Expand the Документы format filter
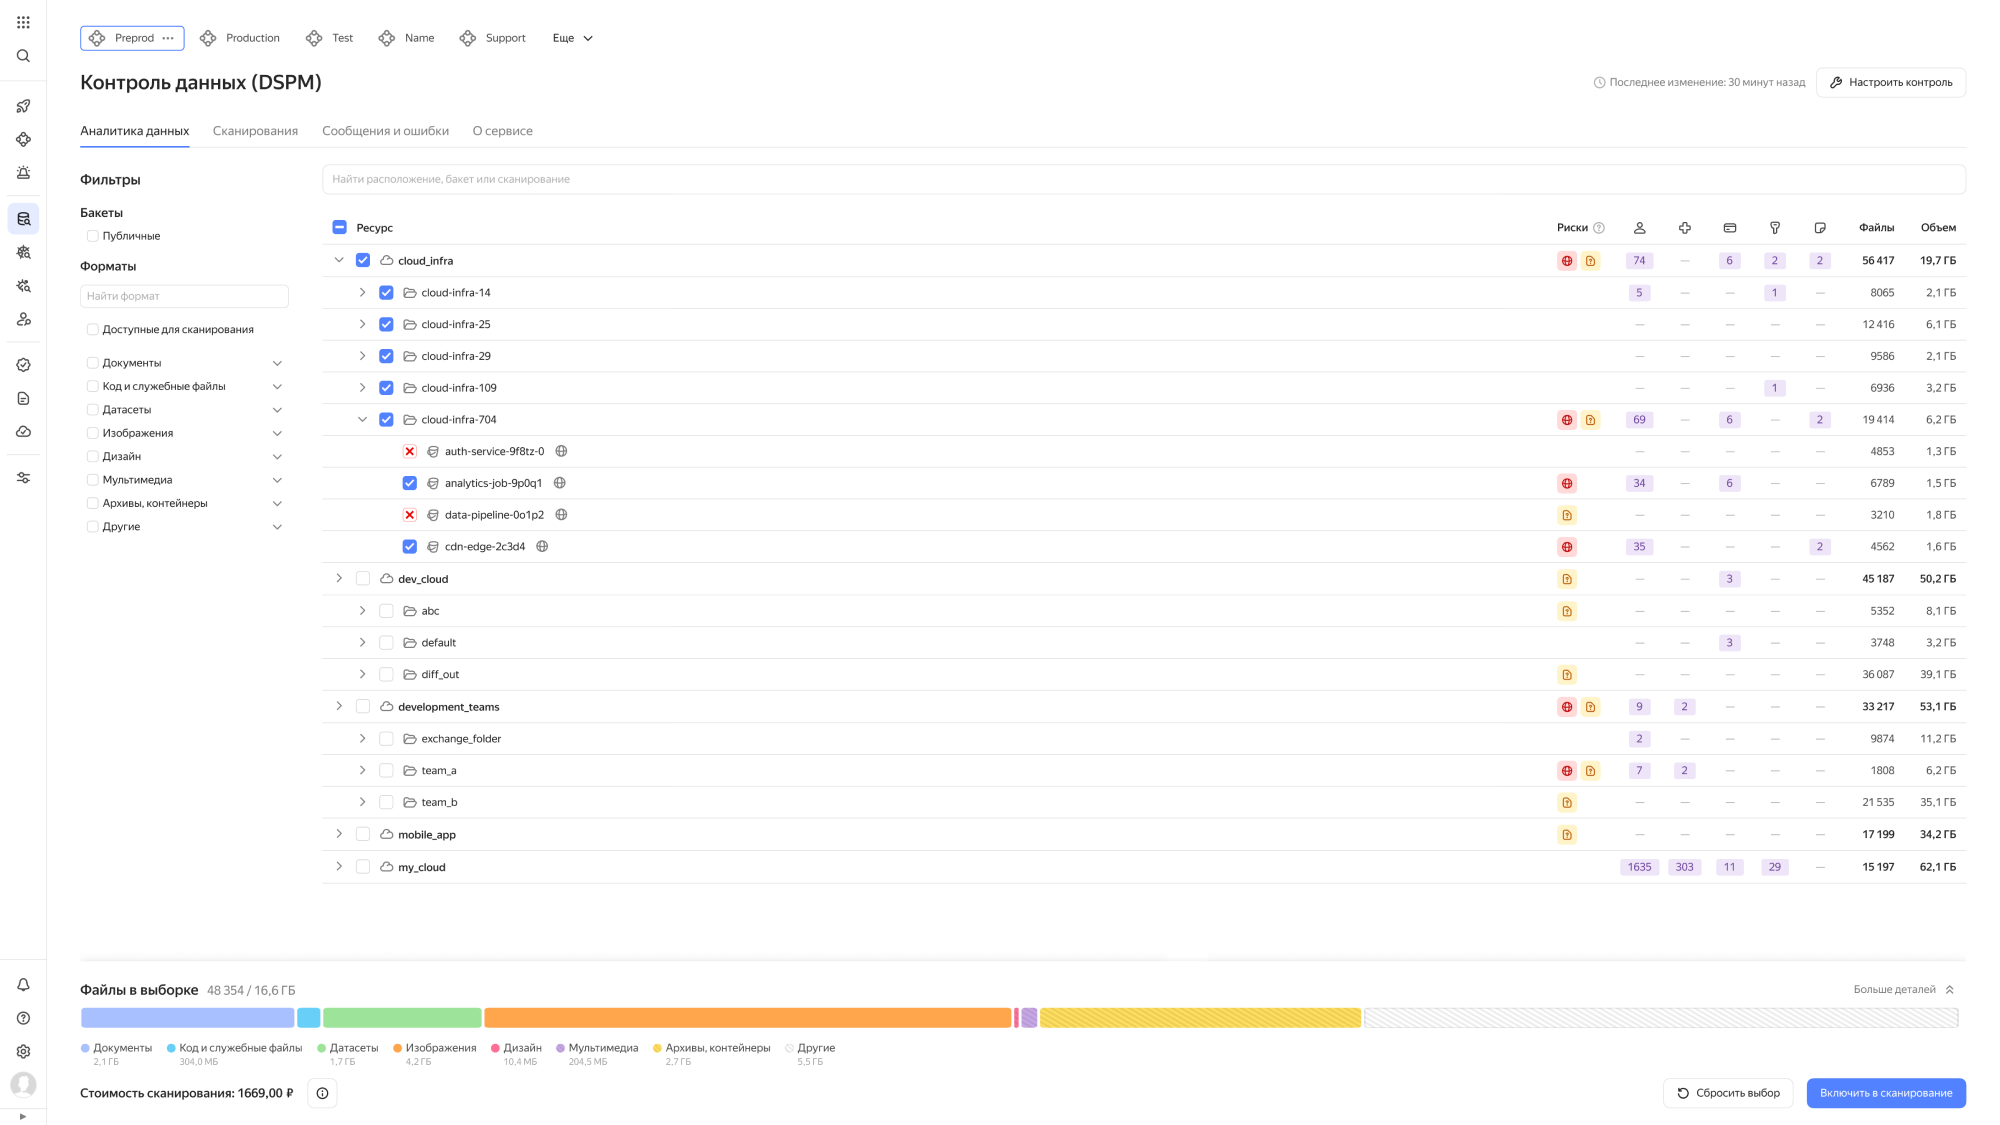The image size is (2000, 1125). pos(277,363)
